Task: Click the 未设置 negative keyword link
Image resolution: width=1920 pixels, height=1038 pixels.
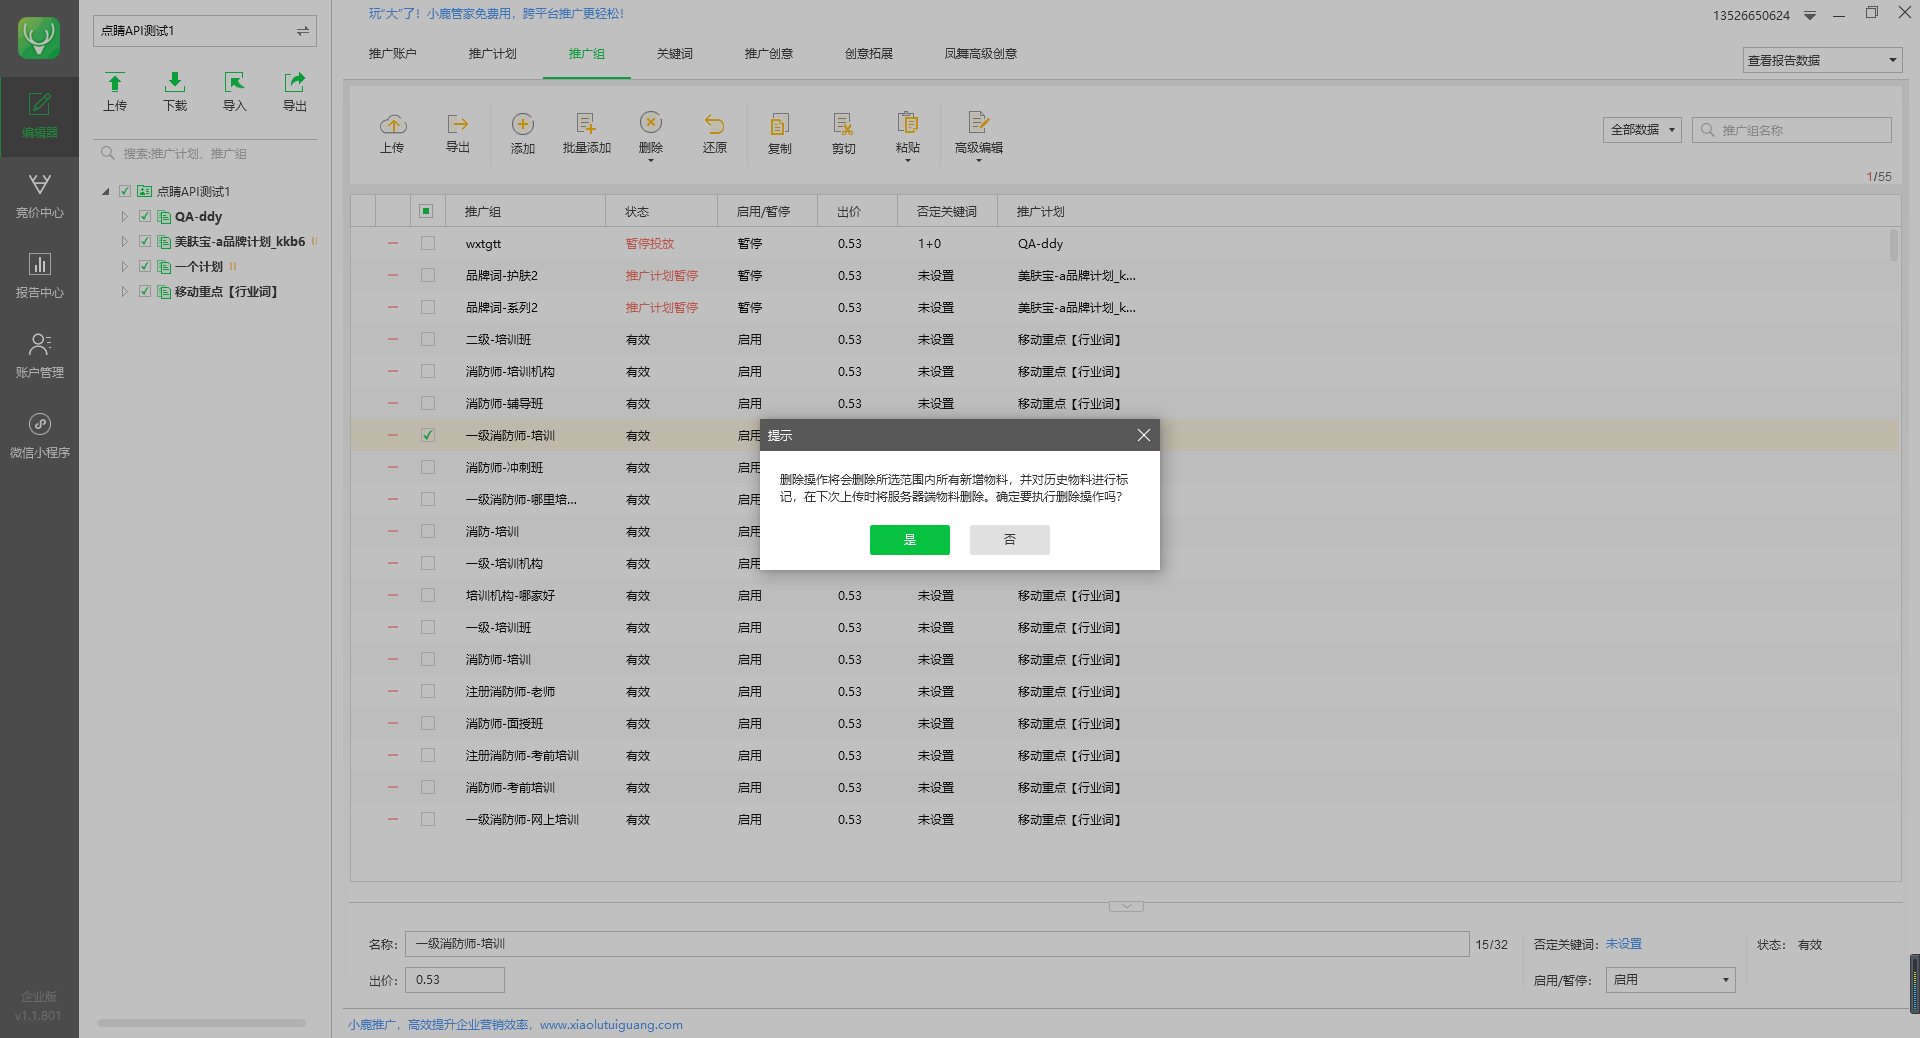Action: [1624, 944]
